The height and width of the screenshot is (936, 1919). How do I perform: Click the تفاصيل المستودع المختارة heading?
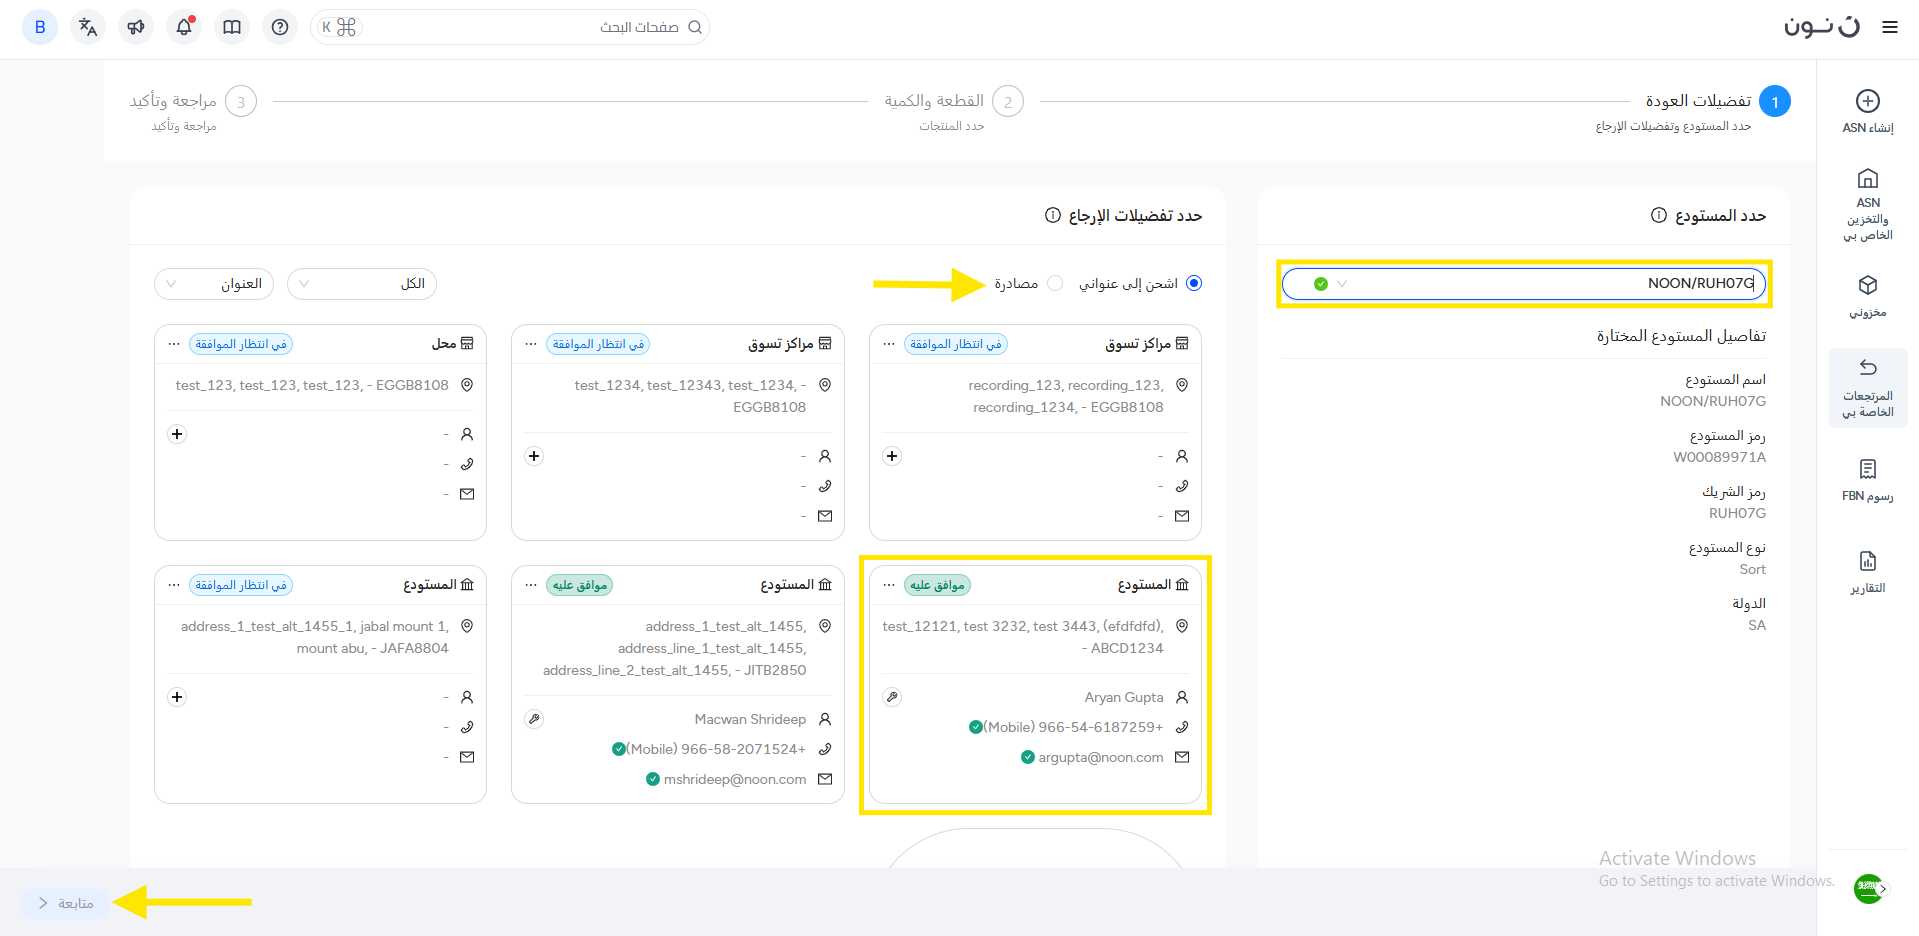point(1681,336)
